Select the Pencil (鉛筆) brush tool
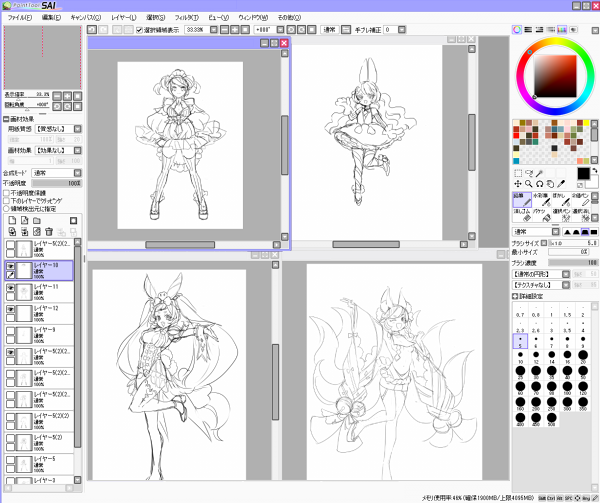The height and width of the screenshot is (503, 600). coord(522,200)
